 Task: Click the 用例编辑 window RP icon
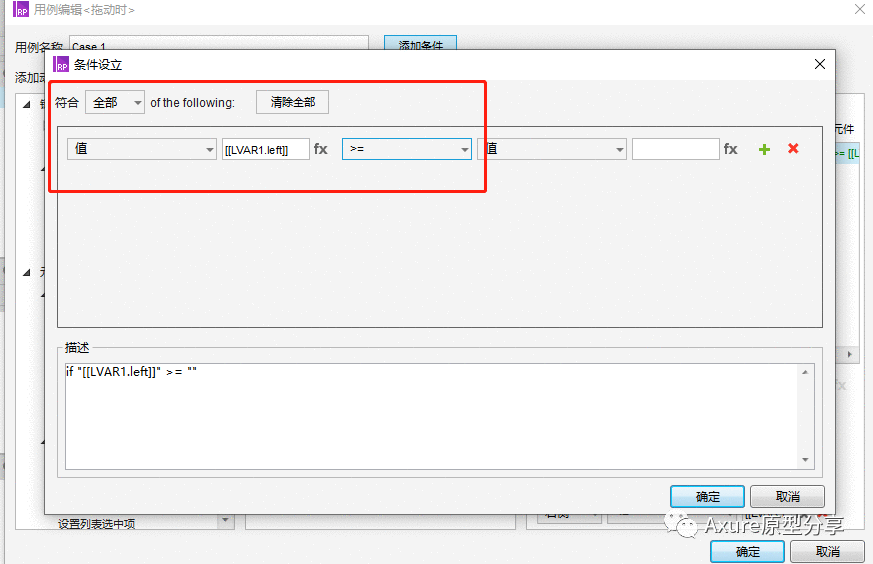click(21, 9)
